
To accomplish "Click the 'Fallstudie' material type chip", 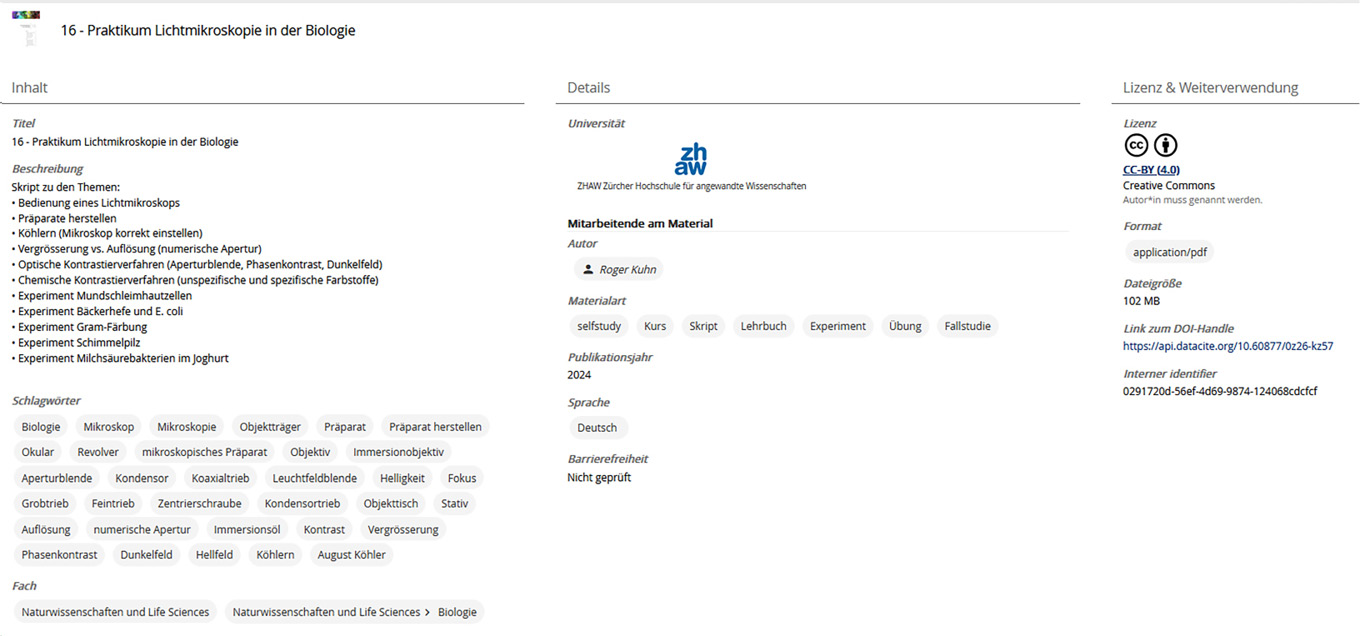I will (966, 326).
